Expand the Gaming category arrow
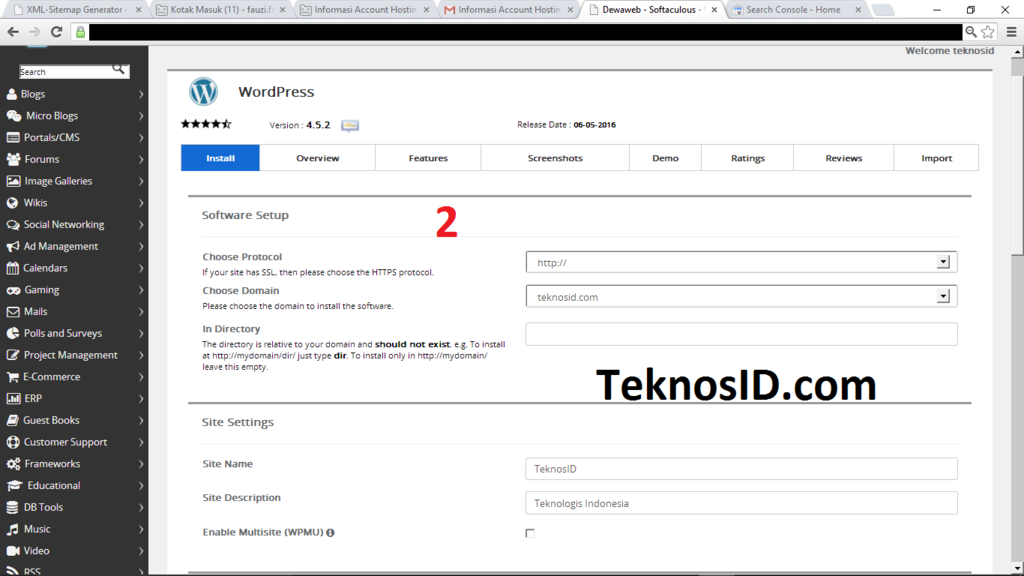 click(141, 290)
